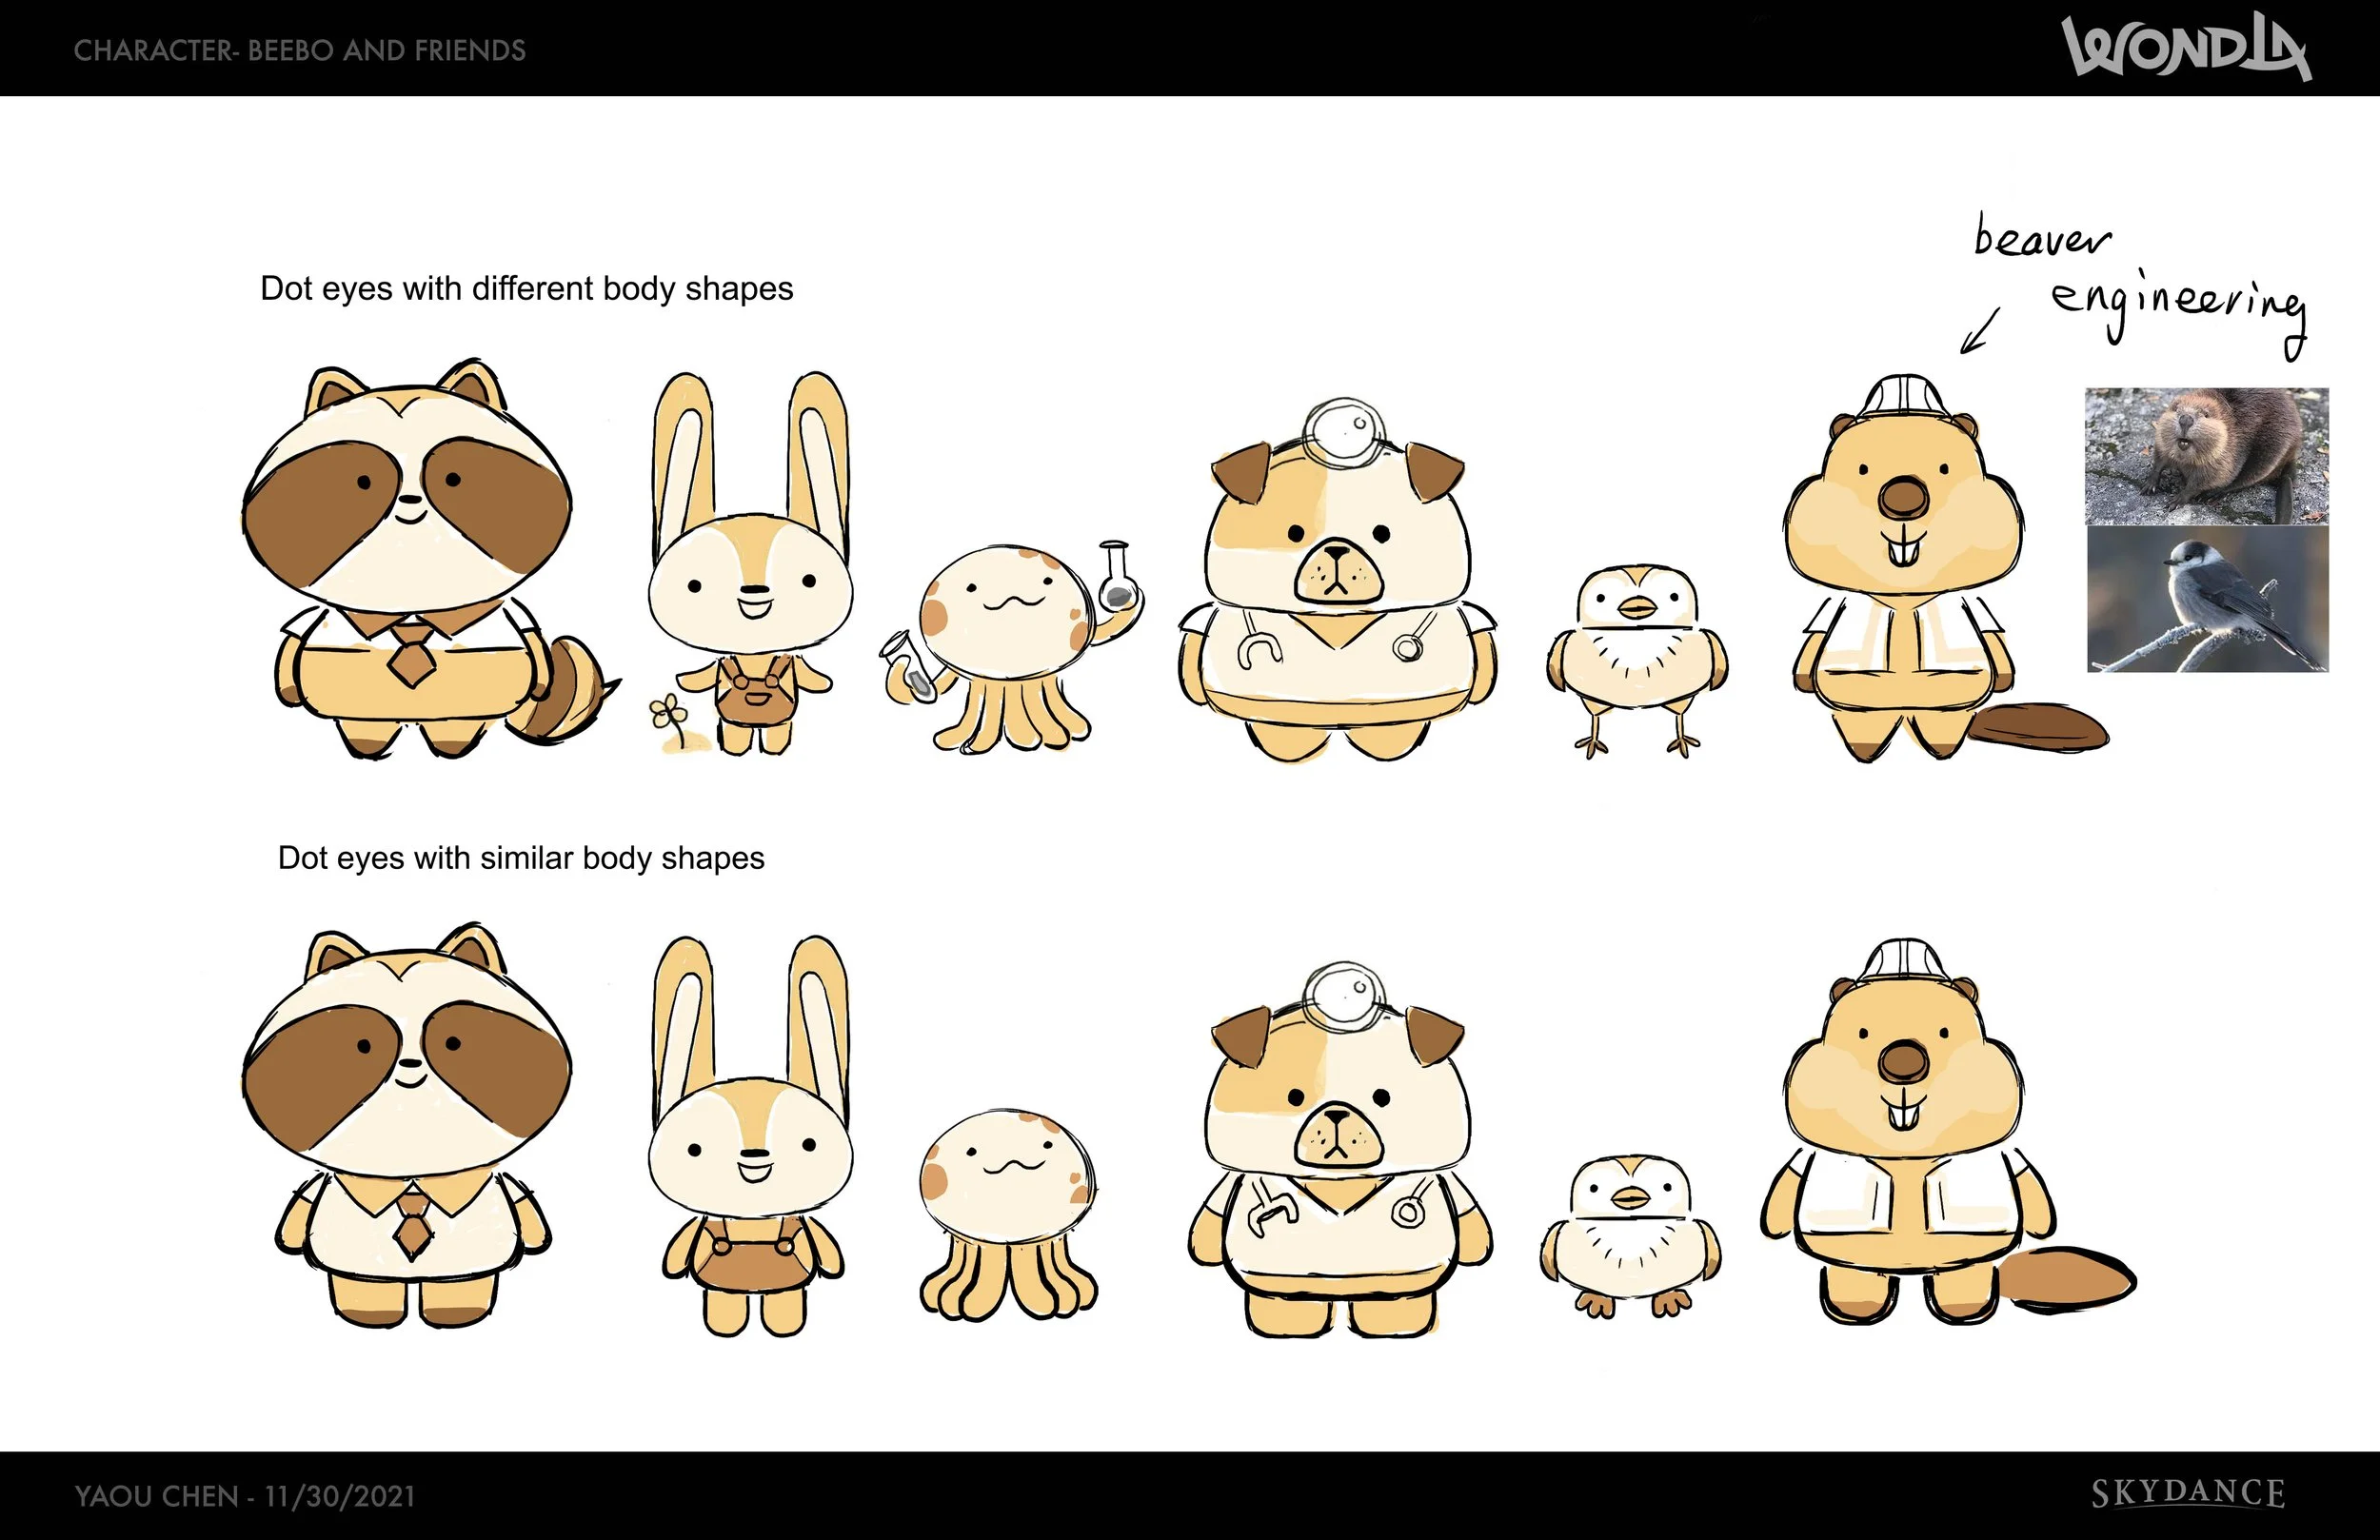This screenshot has height=1540, width=2380.
Task: Click the bottom-row rabbit character
Action: pos(750,1150)
